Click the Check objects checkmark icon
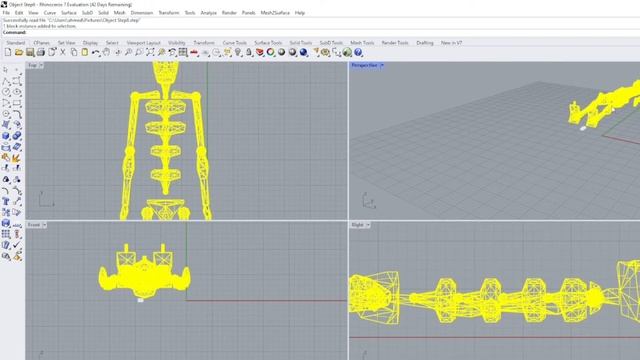The image size is (640, 360). click(17, 245)
